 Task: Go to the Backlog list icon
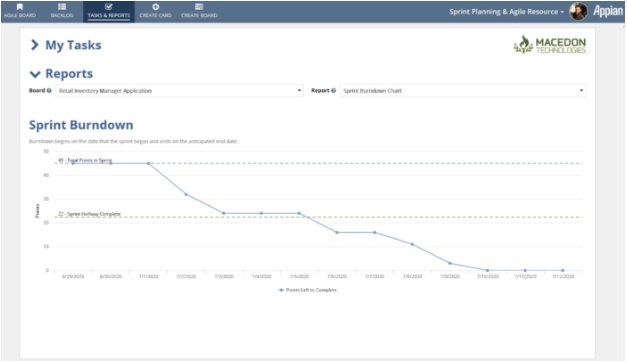tap(62, 7)
